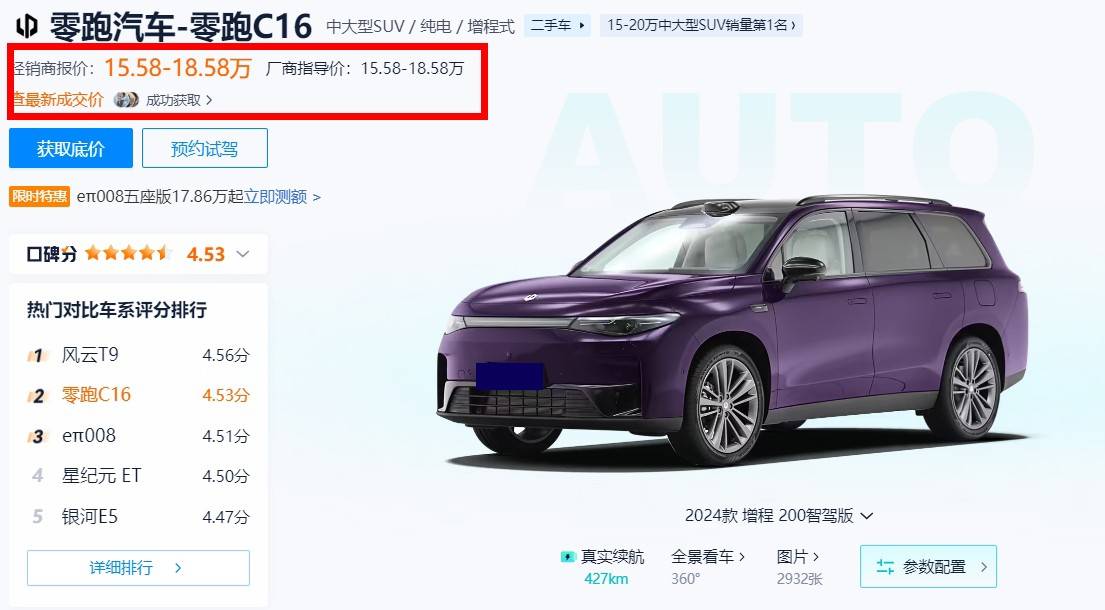Select 星纪元 ET in comparison list
This screenshot has width=1105, height=610.
pos(101,475)
